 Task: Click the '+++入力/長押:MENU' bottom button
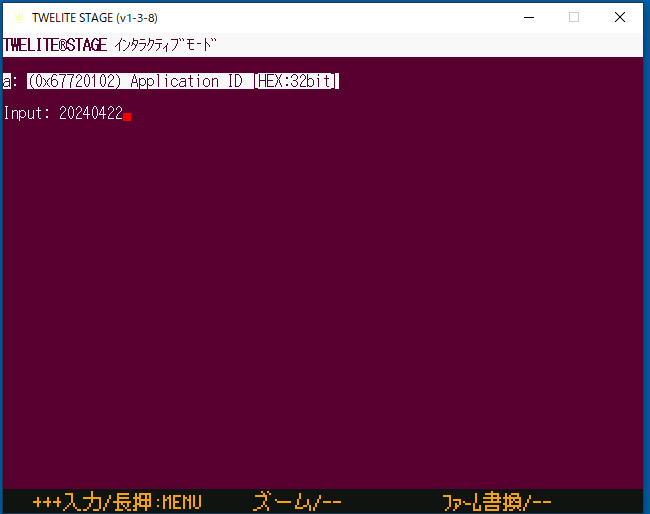tap(117, 502)
